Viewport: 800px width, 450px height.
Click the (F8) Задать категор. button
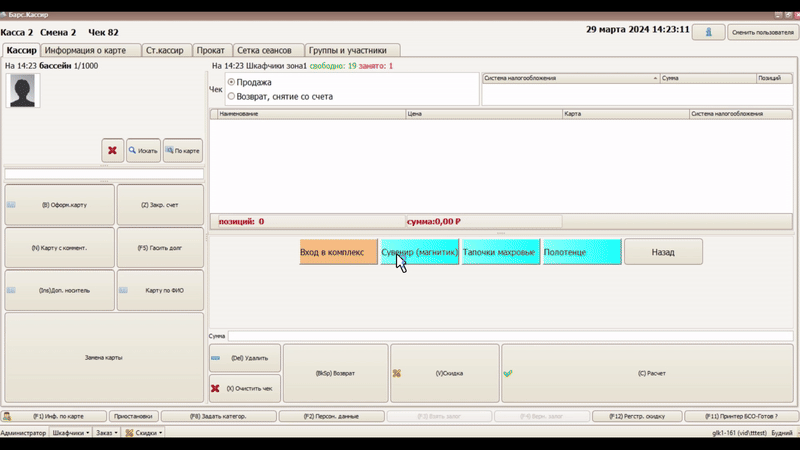218,416
